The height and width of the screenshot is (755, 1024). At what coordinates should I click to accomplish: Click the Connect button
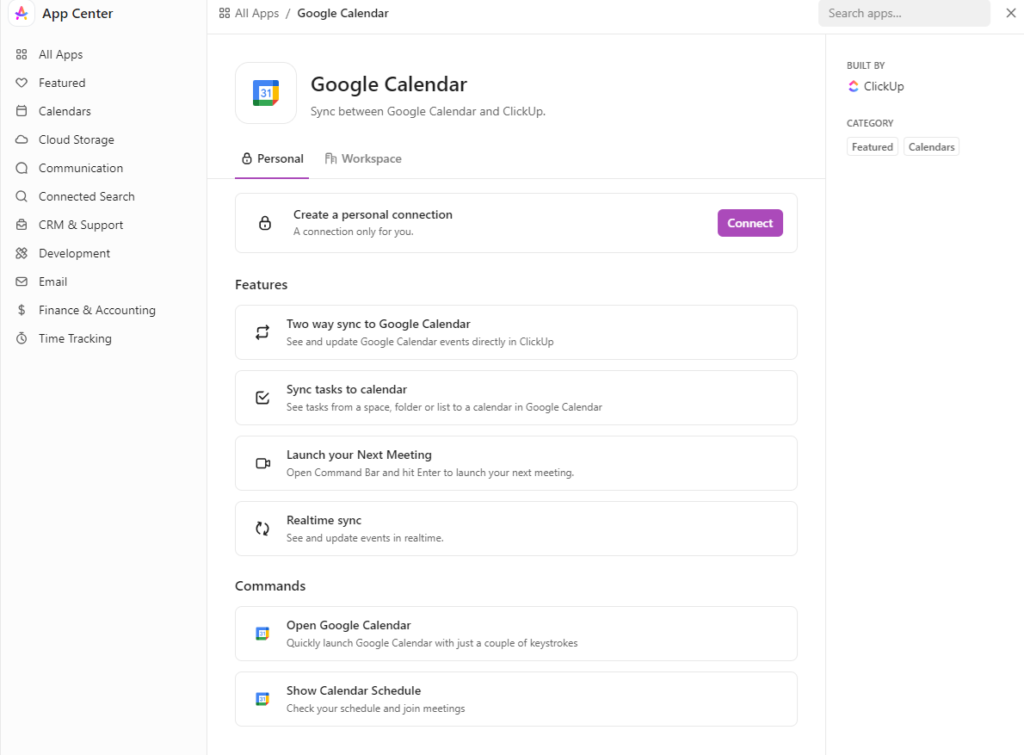click(750, 223)
